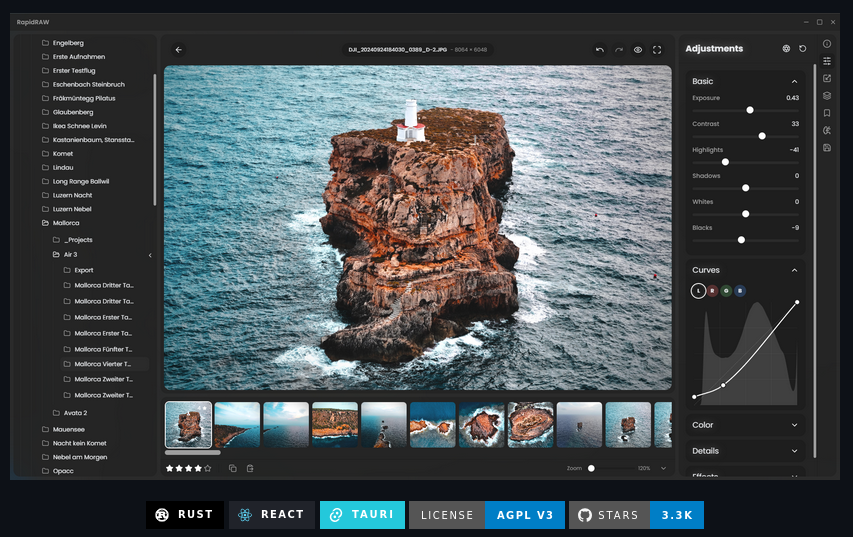Enter fullscreen image view
The height and width of the screenshot is (537, 853).
(657, 49)
